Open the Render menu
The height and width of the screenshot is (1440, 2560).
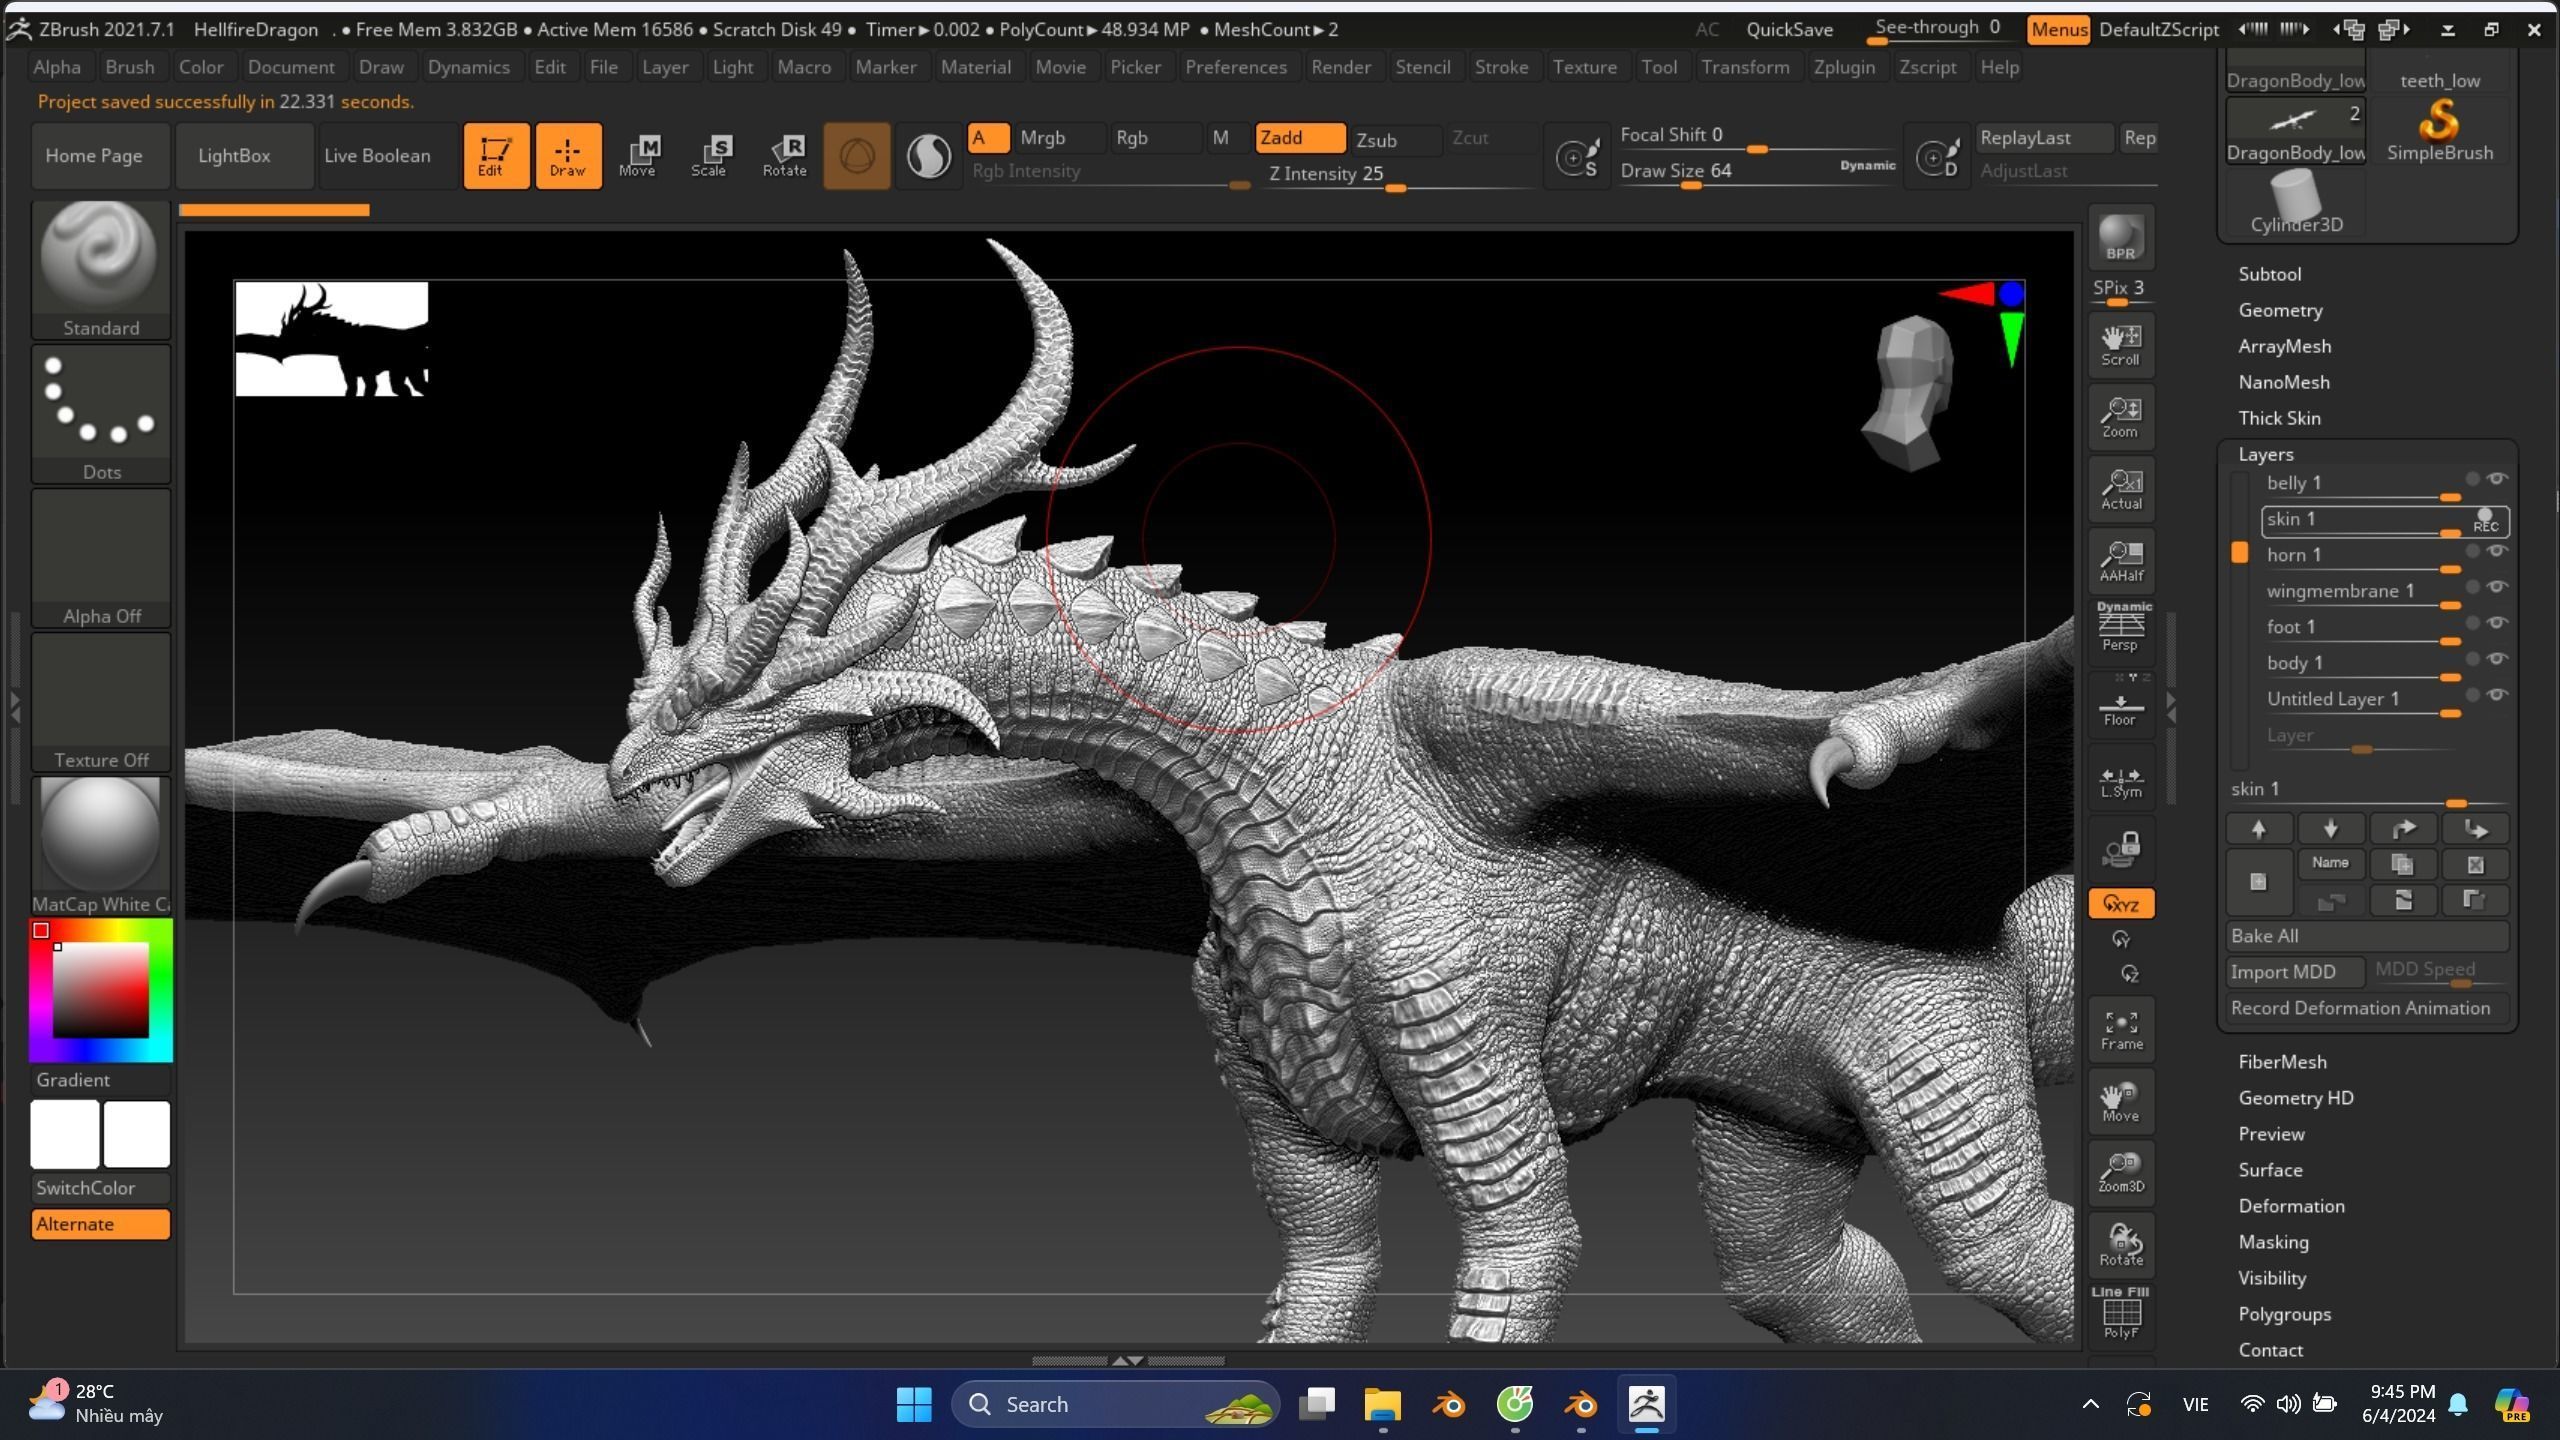coord(1340,67)
